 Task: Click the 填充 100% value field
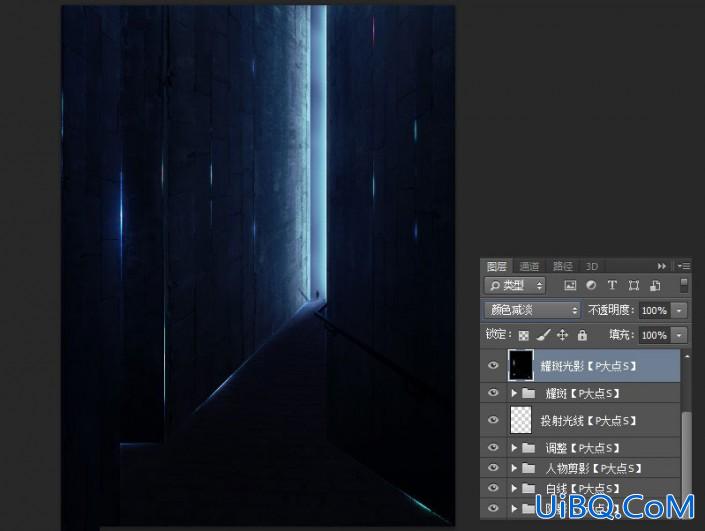(655, 335)
